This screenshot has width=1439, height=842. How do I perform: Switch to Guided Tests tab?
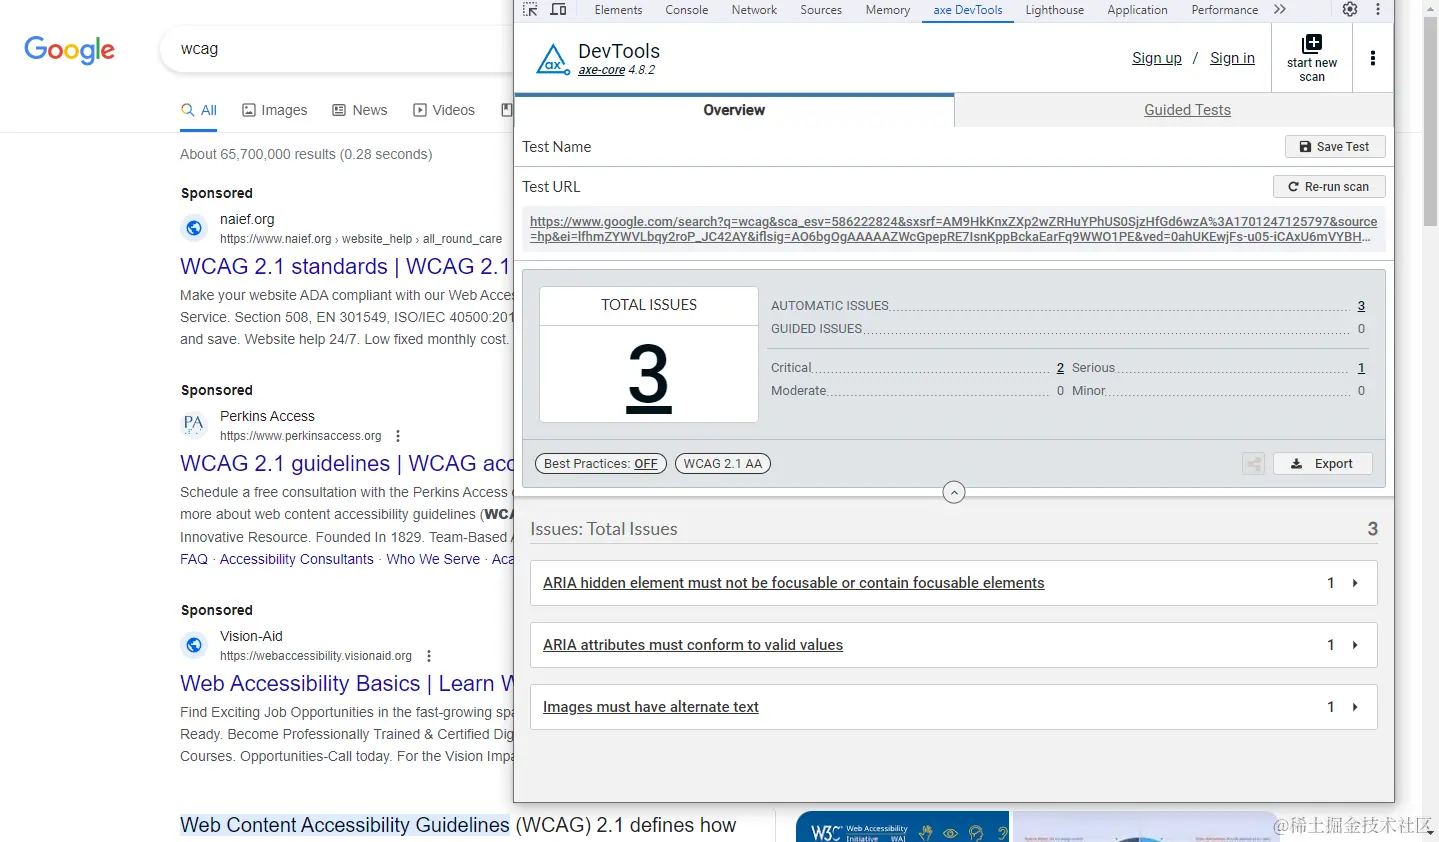point(1187,110)
